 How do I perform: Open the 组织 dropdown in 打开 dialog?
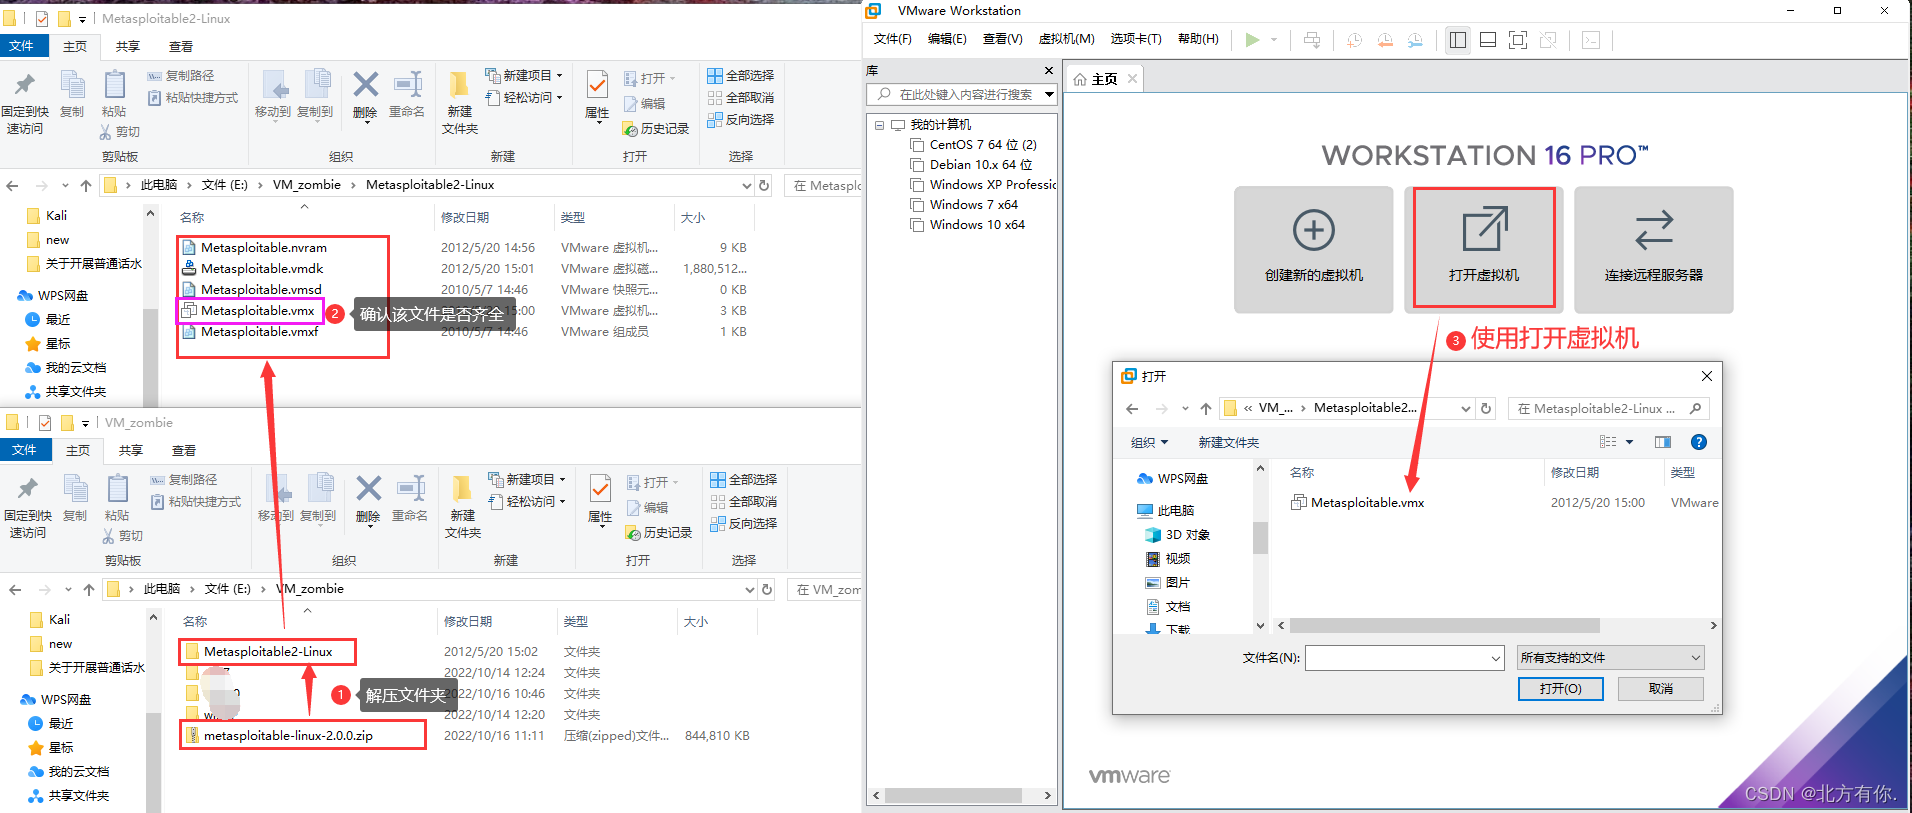pos(1149,442)
